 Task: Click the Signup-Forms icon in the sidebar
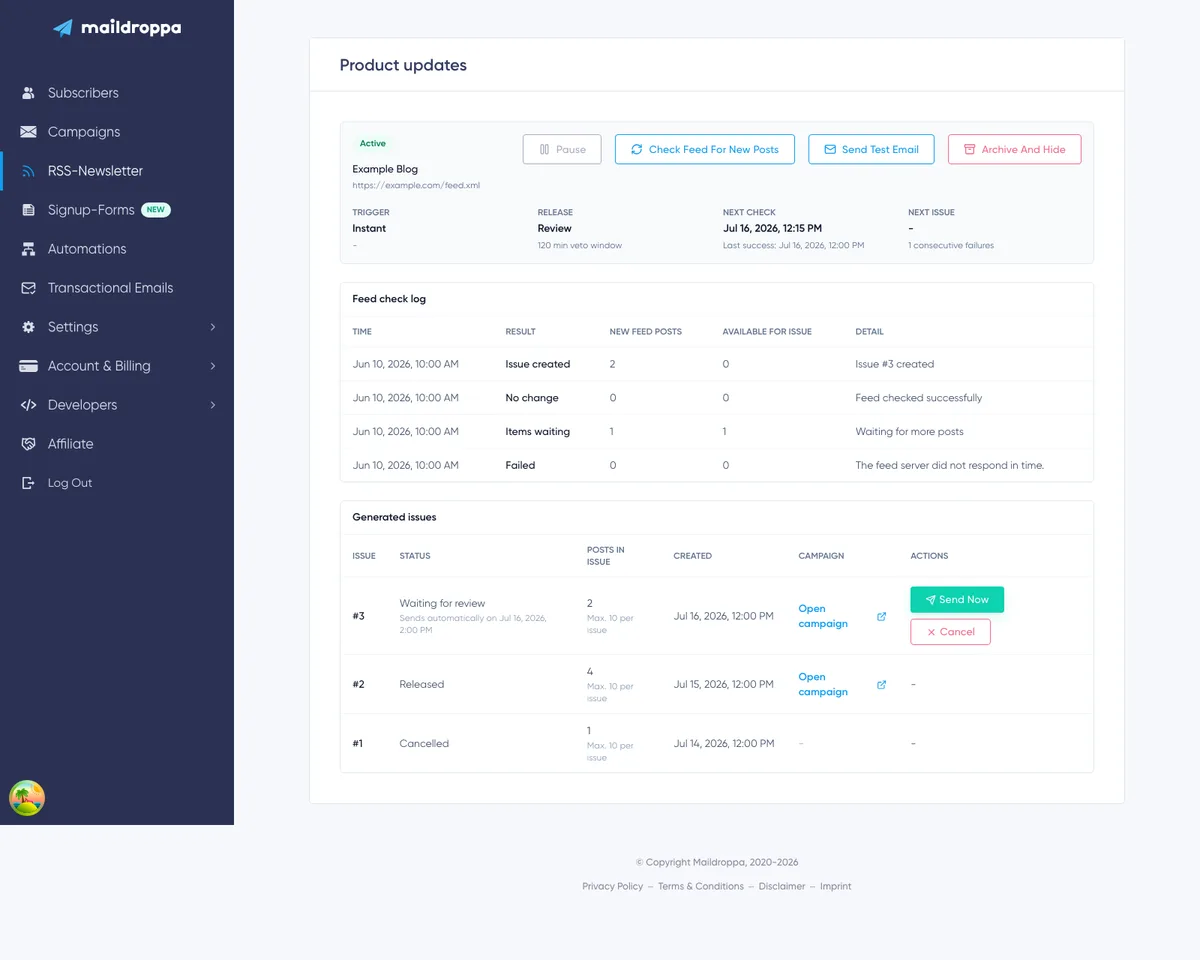(28, 210)
